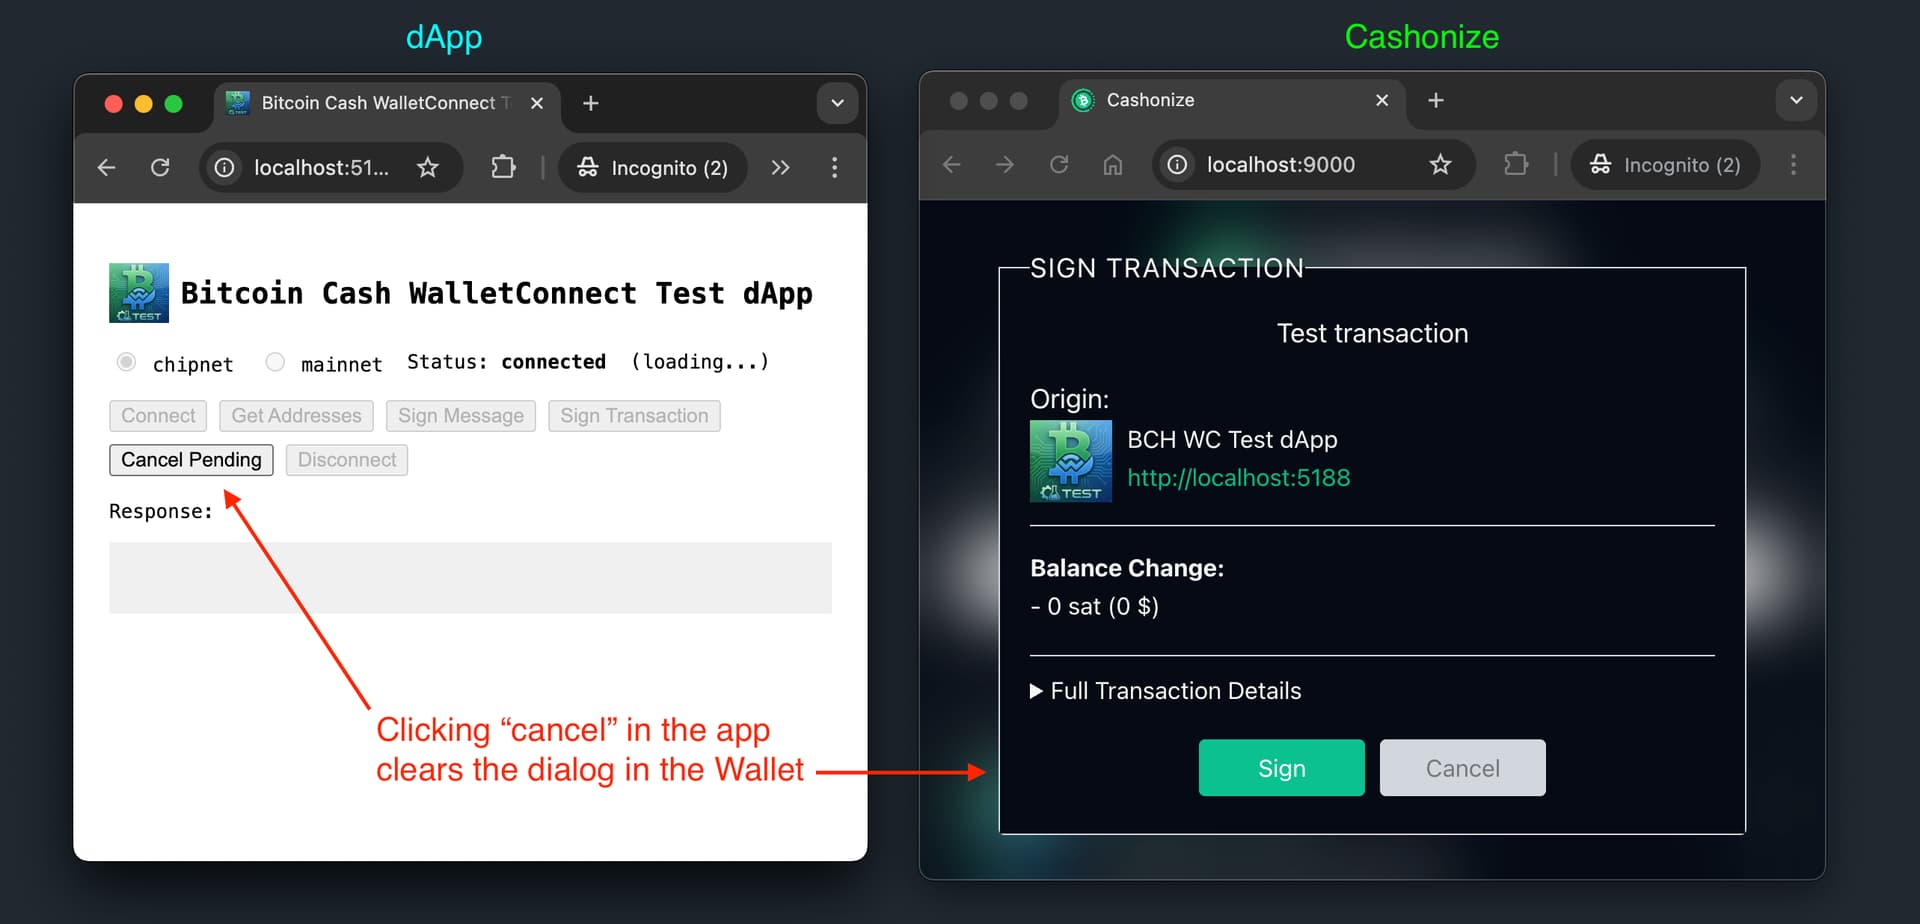Open extensions puzzle icon in dApp browser

tap(503, 168)
